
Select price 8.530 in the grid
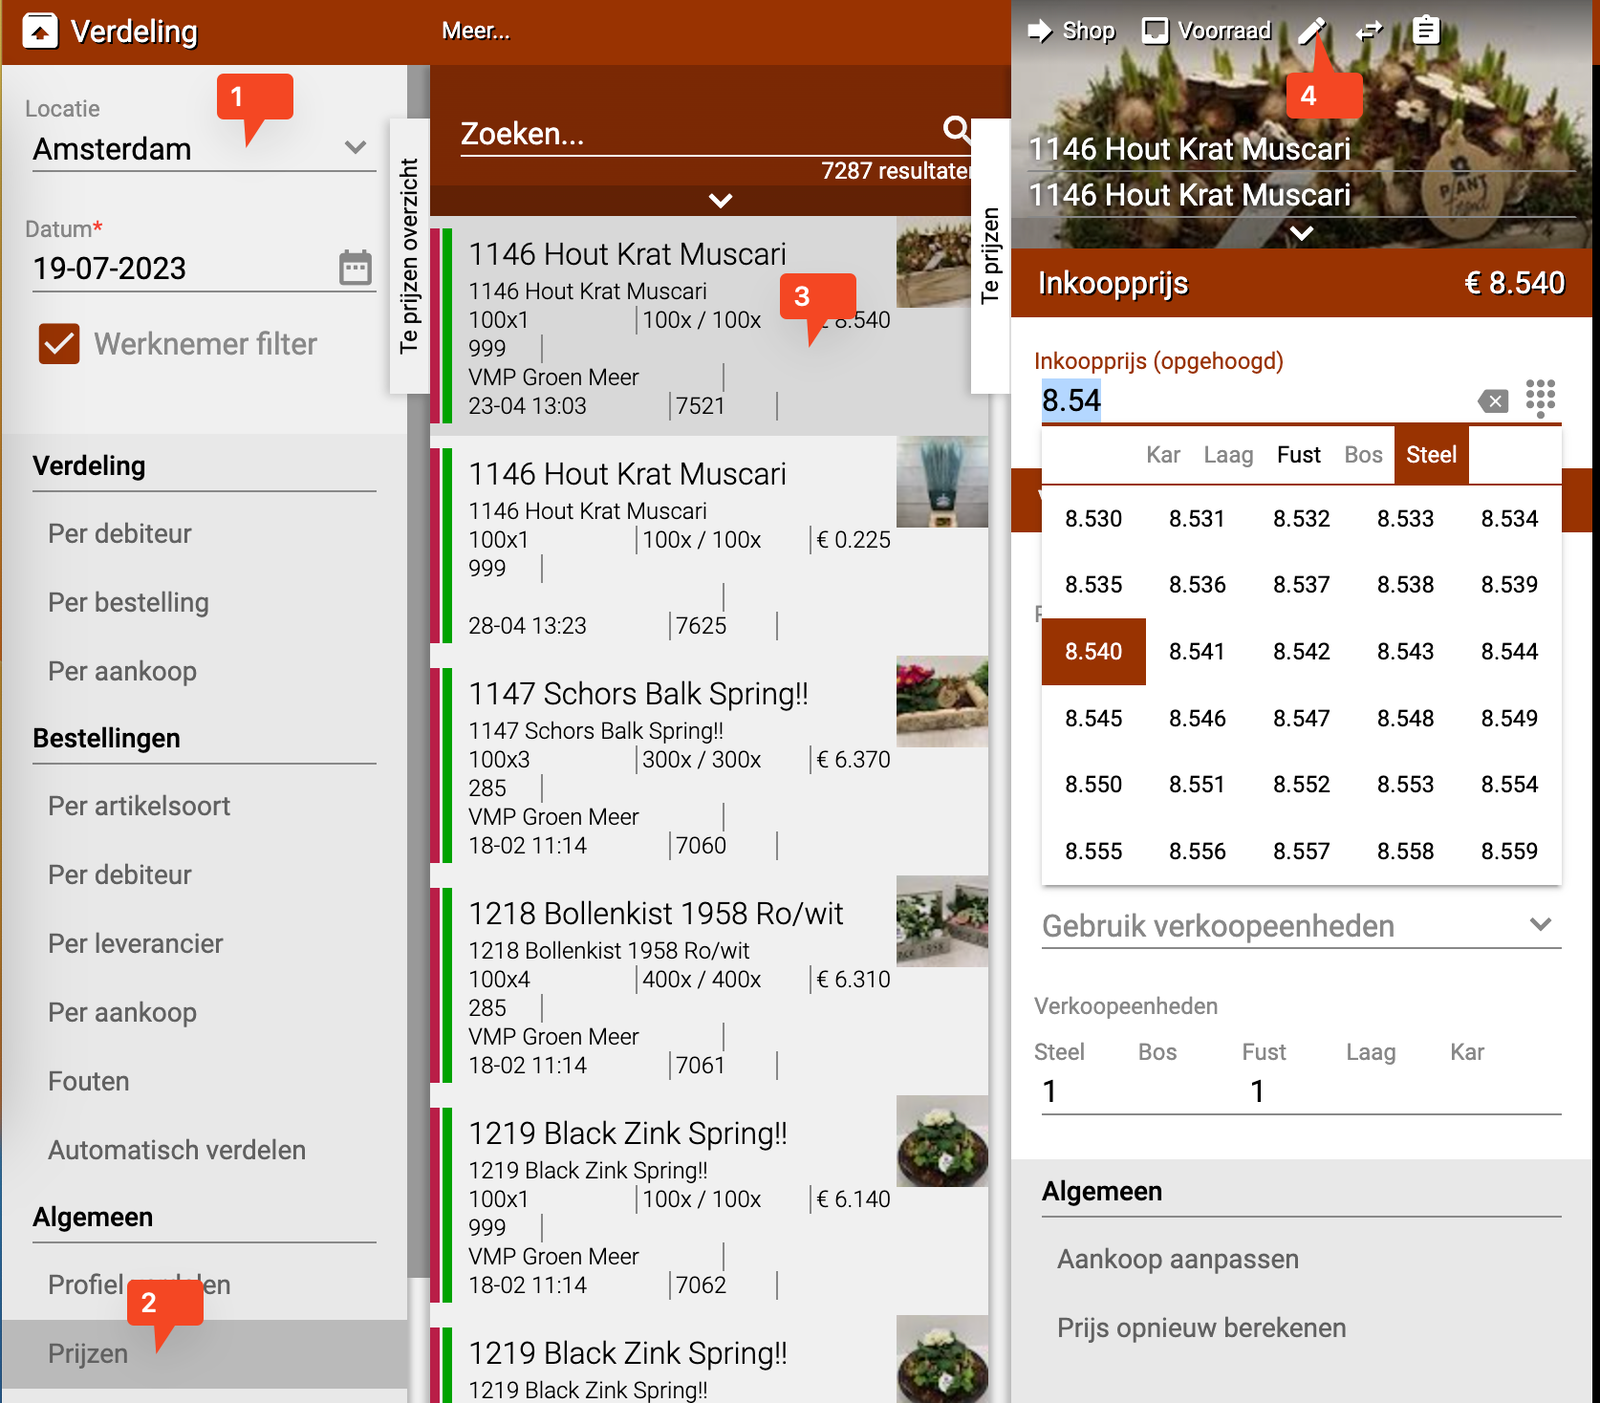tap(1093, 519)
